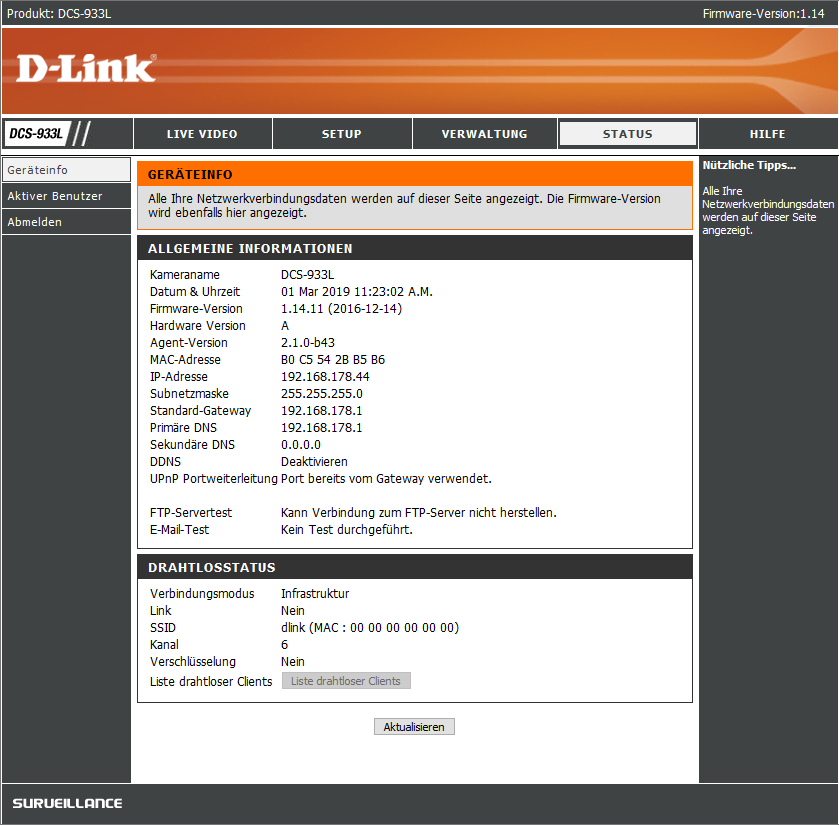839x825 pixels.
Task: Click the Verbindungsmodus value Infrastruktur
Action: point(315,593)
